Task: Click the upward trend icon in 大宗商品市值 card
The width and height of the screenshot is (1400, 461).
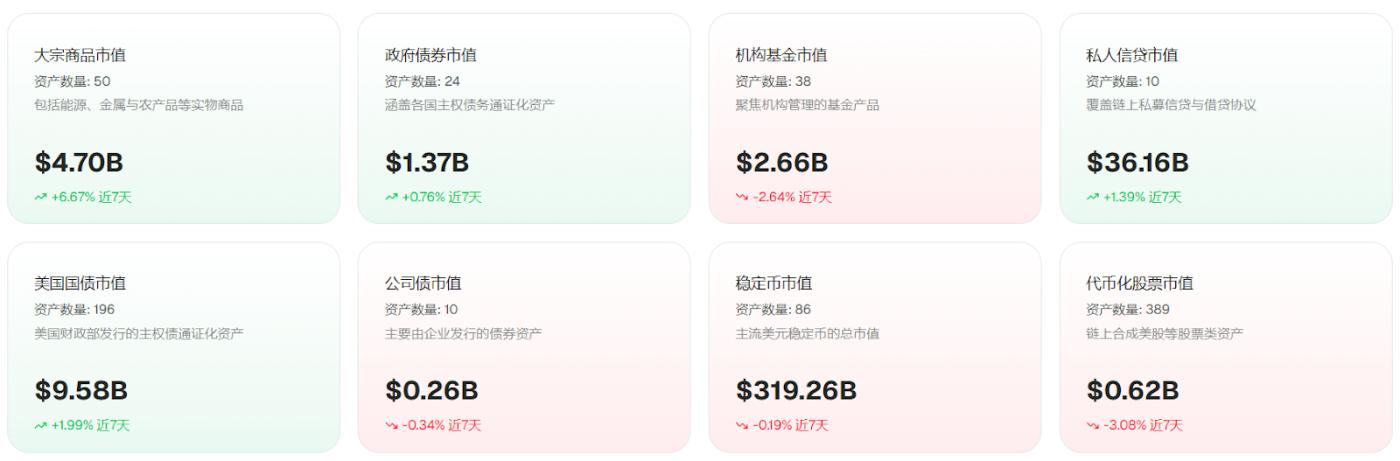Action: point(41,197)
